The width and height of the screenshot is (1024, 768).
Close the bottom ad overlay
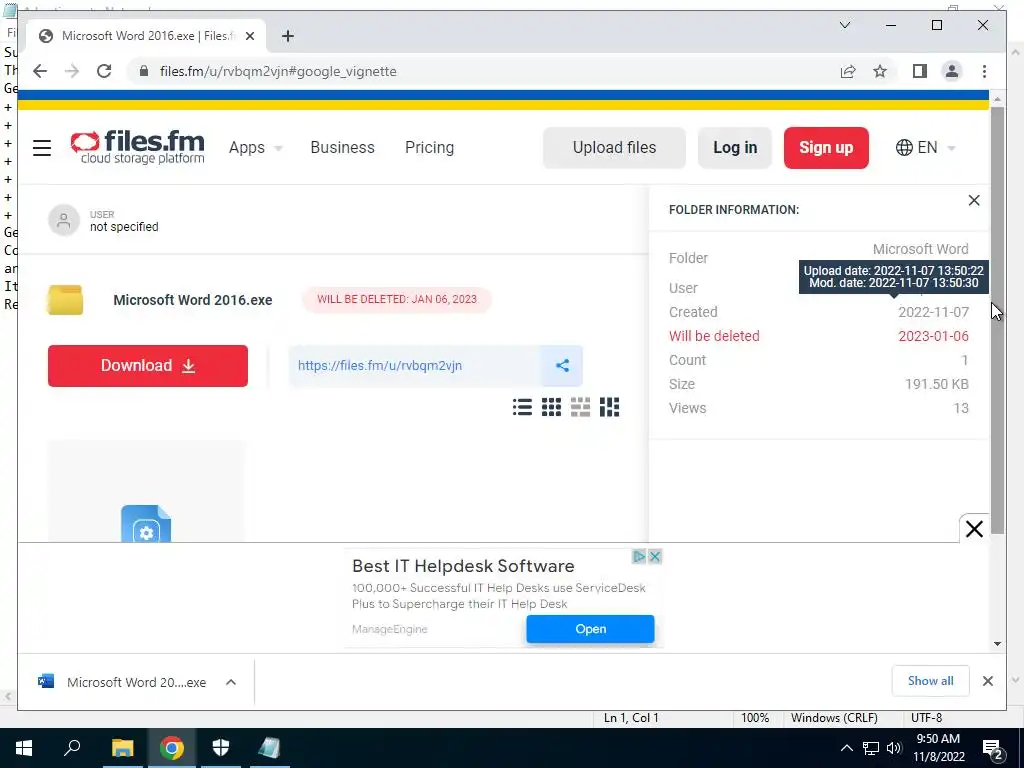point(974,529)
